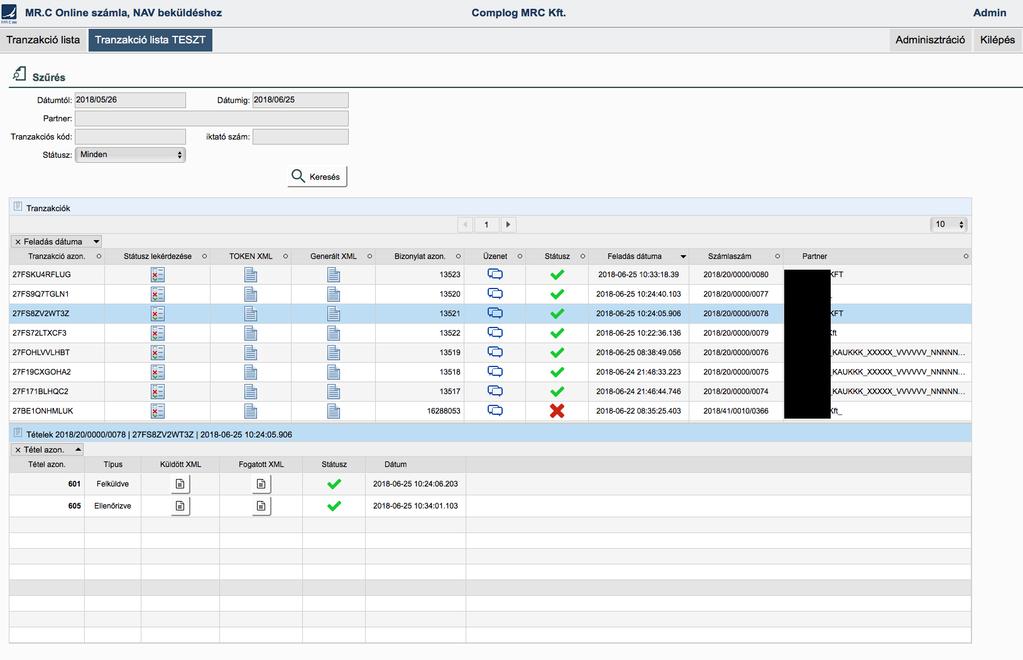Open TOKEN XML document for 27FS9Q7TGLN1
This screenshot has height=660, width=1023.
[251, 294]
